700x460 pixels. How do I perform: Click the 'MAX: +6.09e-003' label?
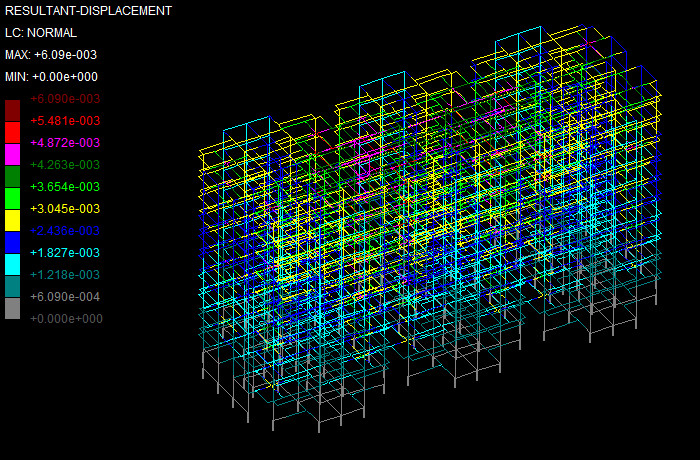click(51, 54)
